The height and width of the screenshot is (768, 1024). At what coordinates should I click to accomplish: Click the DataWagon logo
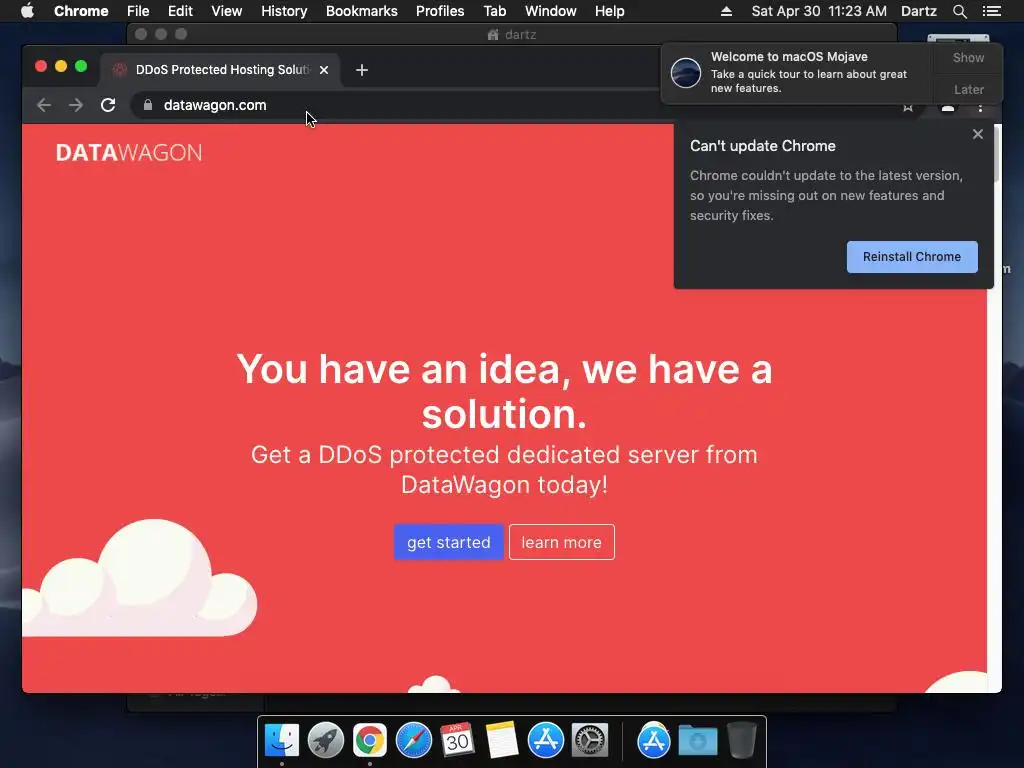click(129, 153)
